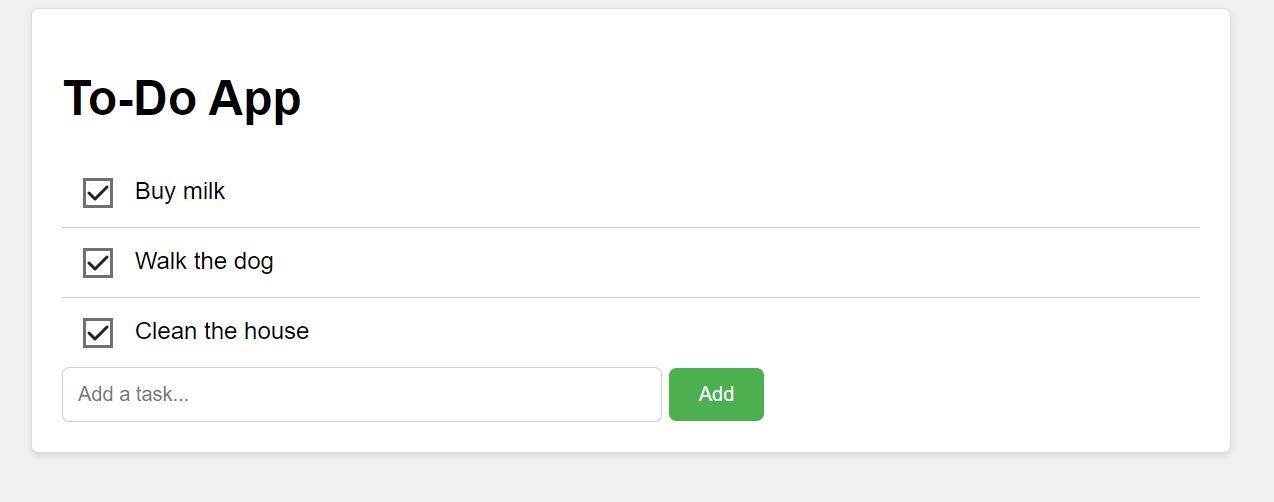Click divider line under the Buy milk row

pyautogui.click(x=630, y=227)
